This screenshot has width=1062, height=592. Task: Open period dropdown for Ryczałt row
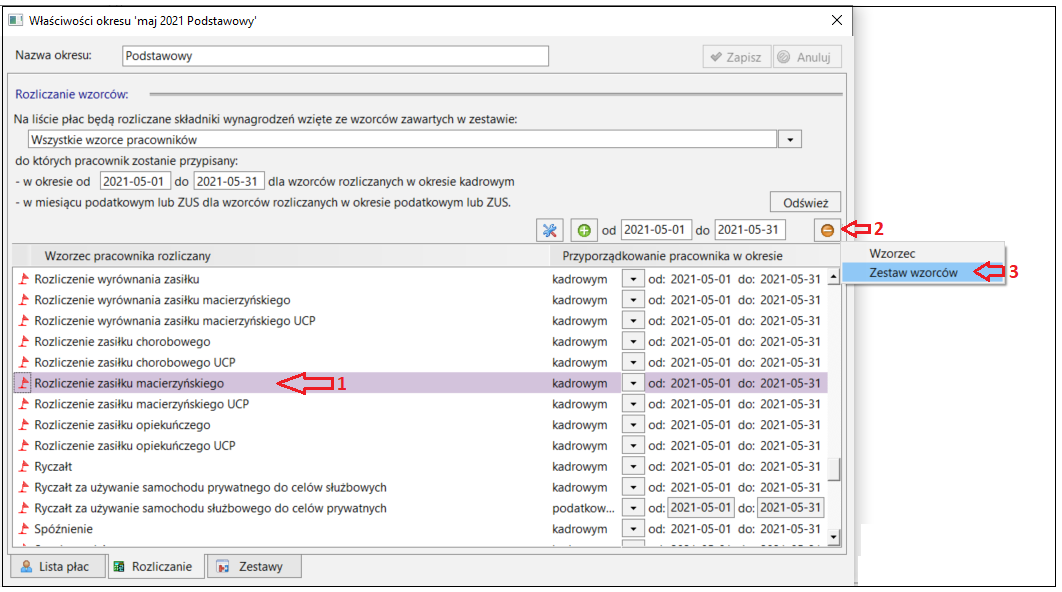(633, 467)
